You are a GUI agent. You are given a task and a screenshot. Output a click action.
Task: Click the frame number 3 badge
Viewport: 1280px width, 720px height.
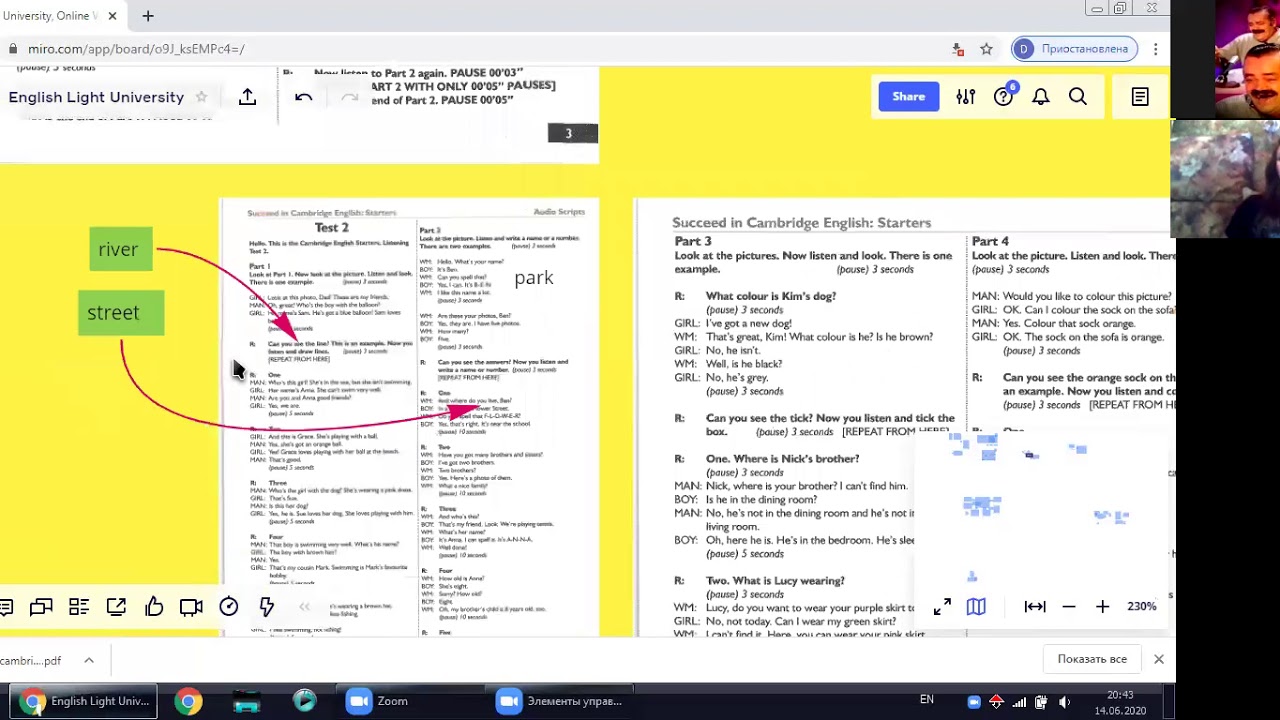[572, 133]
